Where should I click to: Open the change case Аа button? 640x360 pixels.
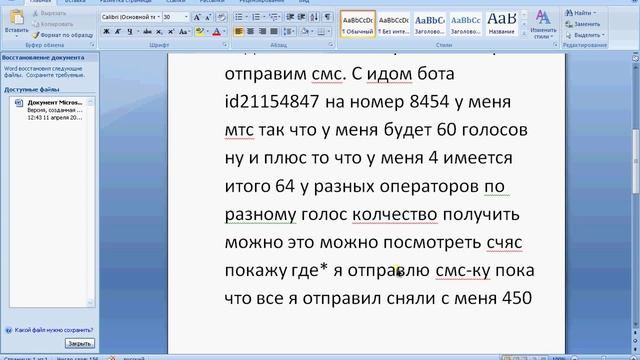pyautogui.click(x=183, y=31)
